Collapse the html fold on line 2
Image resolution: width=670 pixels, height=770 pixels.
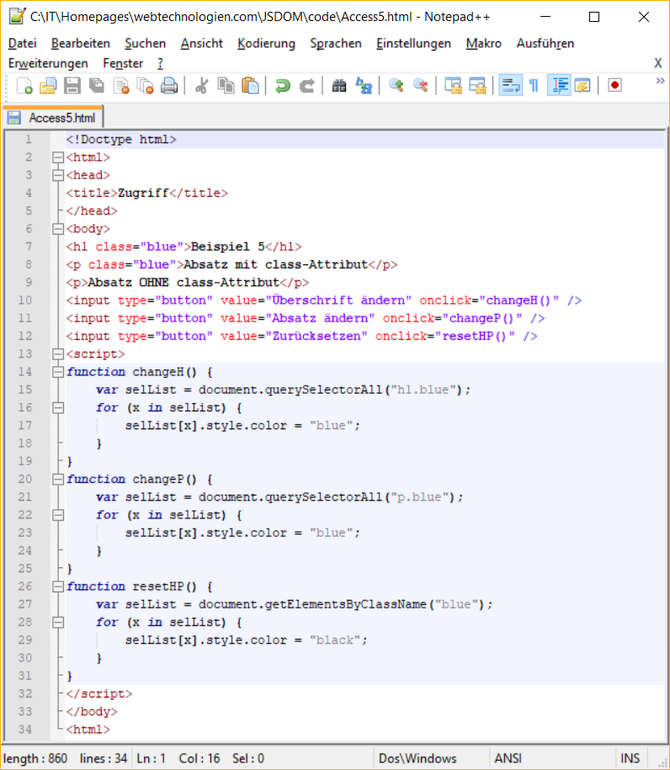(x=58, y=157)
